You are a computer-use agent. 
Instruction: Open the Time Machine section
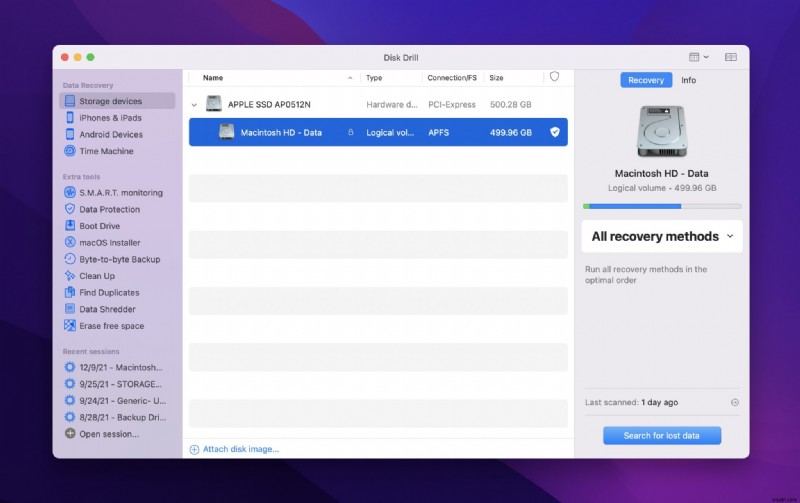pos(106,151)
